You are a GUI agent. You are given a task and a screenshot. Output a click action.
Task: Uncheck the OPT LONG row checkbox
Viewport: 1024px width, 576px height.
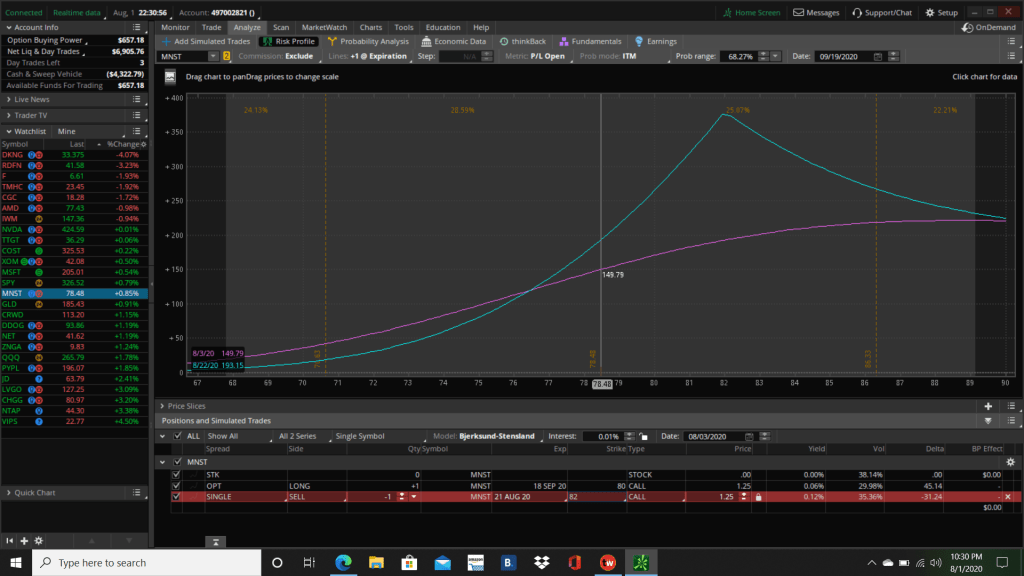(x=178, y=485)
